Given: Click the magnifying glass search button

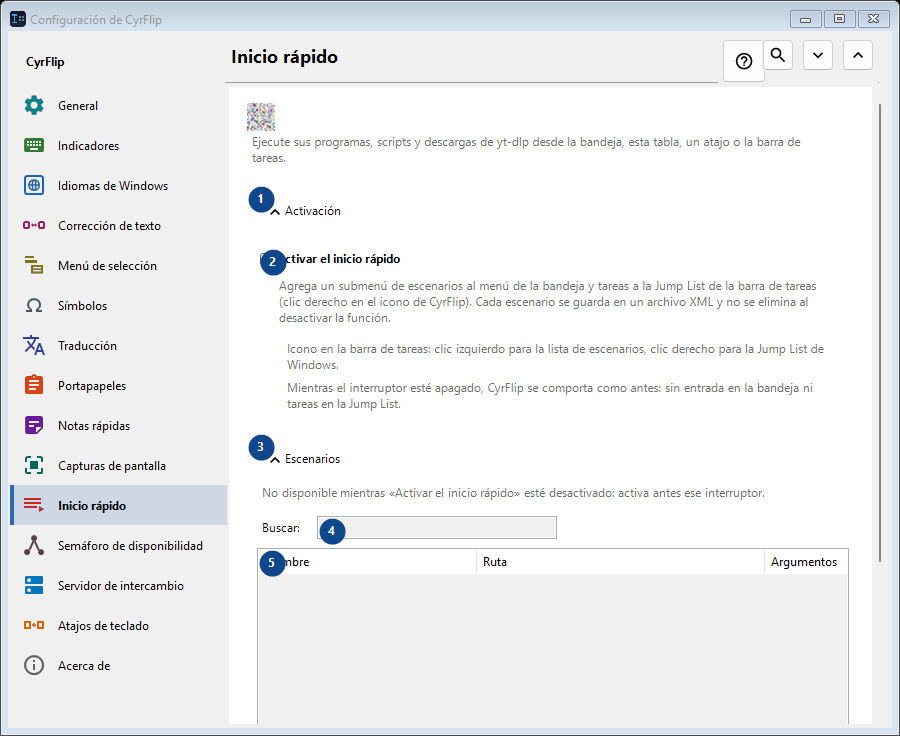Looking at the screenshot, I should 778,55.
